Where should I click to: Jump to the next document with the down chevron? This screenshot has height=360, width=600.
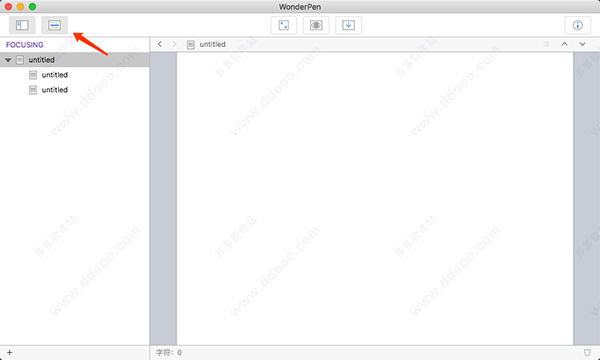[x=582, y=44]
